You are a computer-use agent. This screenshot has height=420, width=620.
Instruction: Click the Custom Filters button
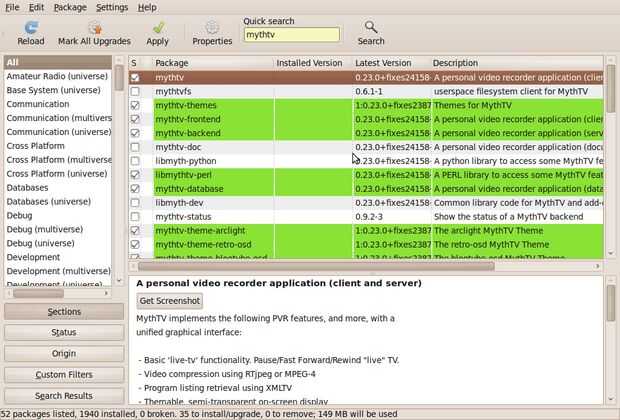pos(64,375)
